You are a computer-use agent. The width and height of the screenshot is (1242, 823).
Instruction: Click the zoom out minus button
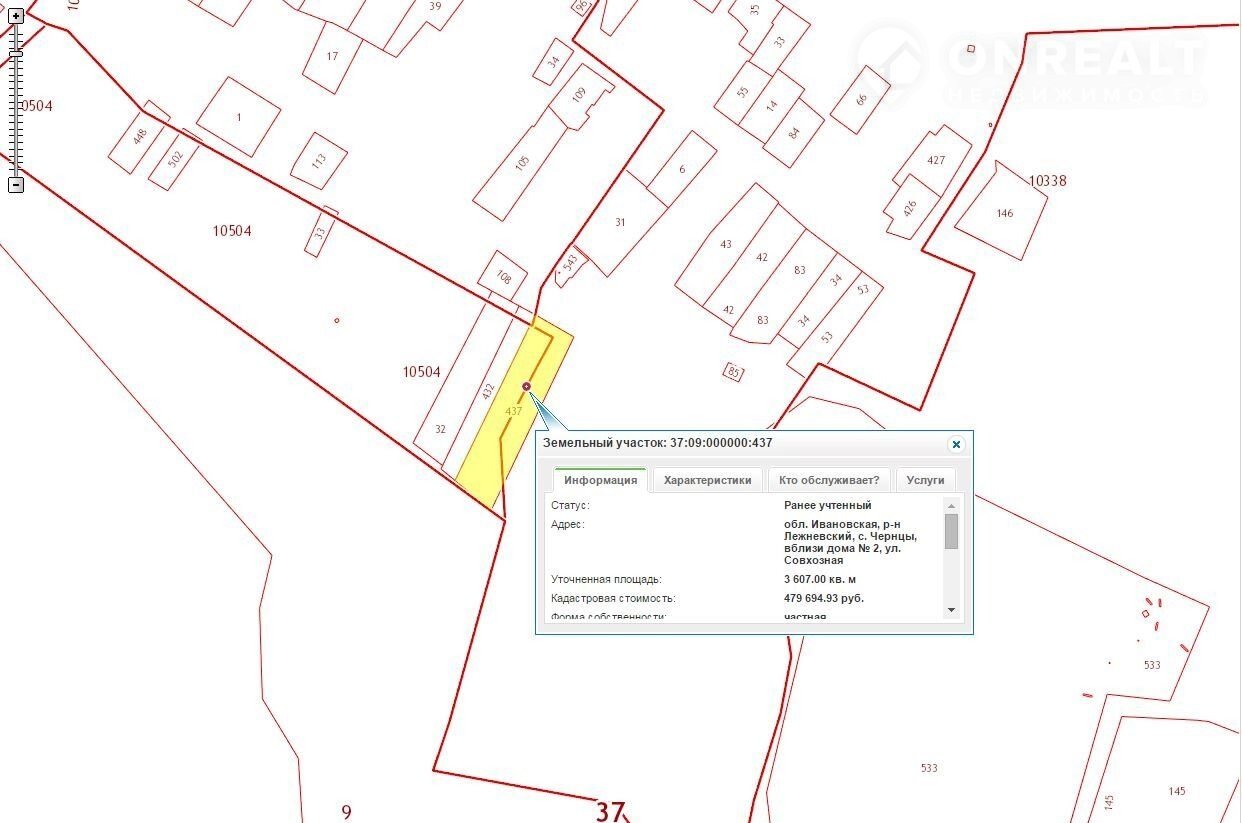16,185
